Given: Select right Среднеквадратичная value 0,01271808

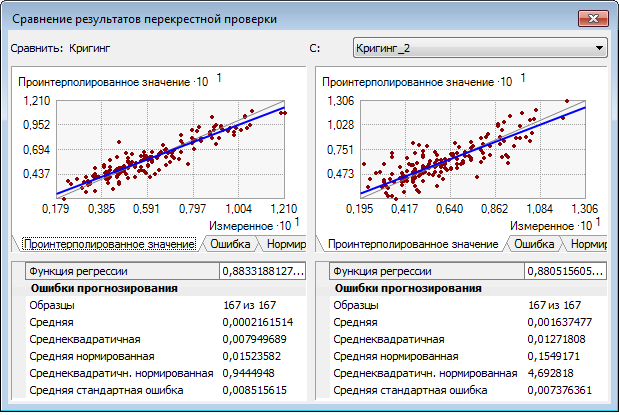Looking at the screenshot, I should pos(554,339).
